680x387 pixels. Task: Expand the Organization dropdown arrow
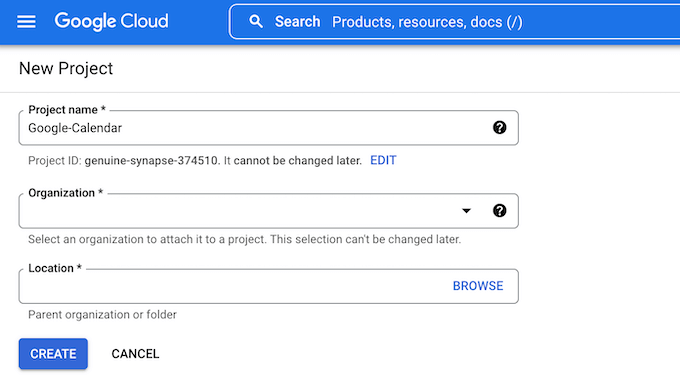click(466, 211)
